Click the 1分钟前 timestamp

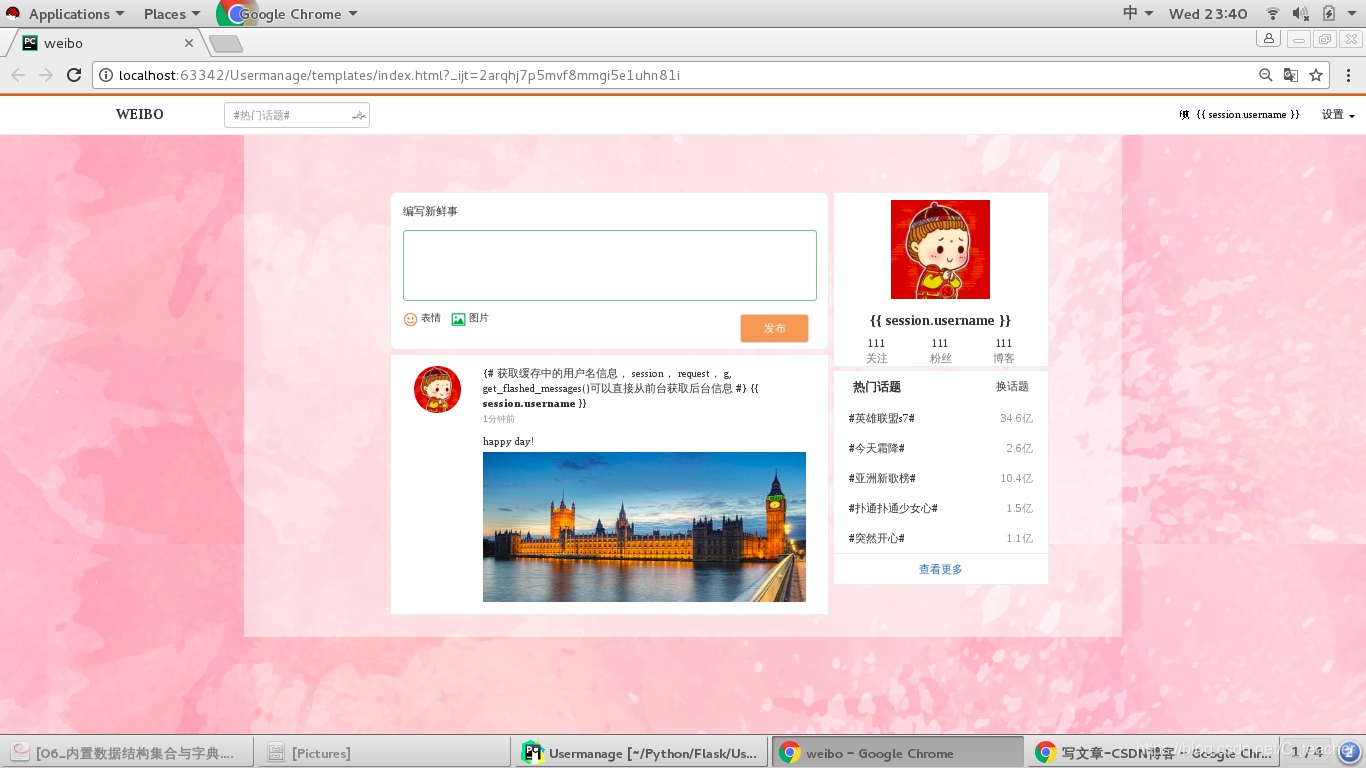pos(499,419)
